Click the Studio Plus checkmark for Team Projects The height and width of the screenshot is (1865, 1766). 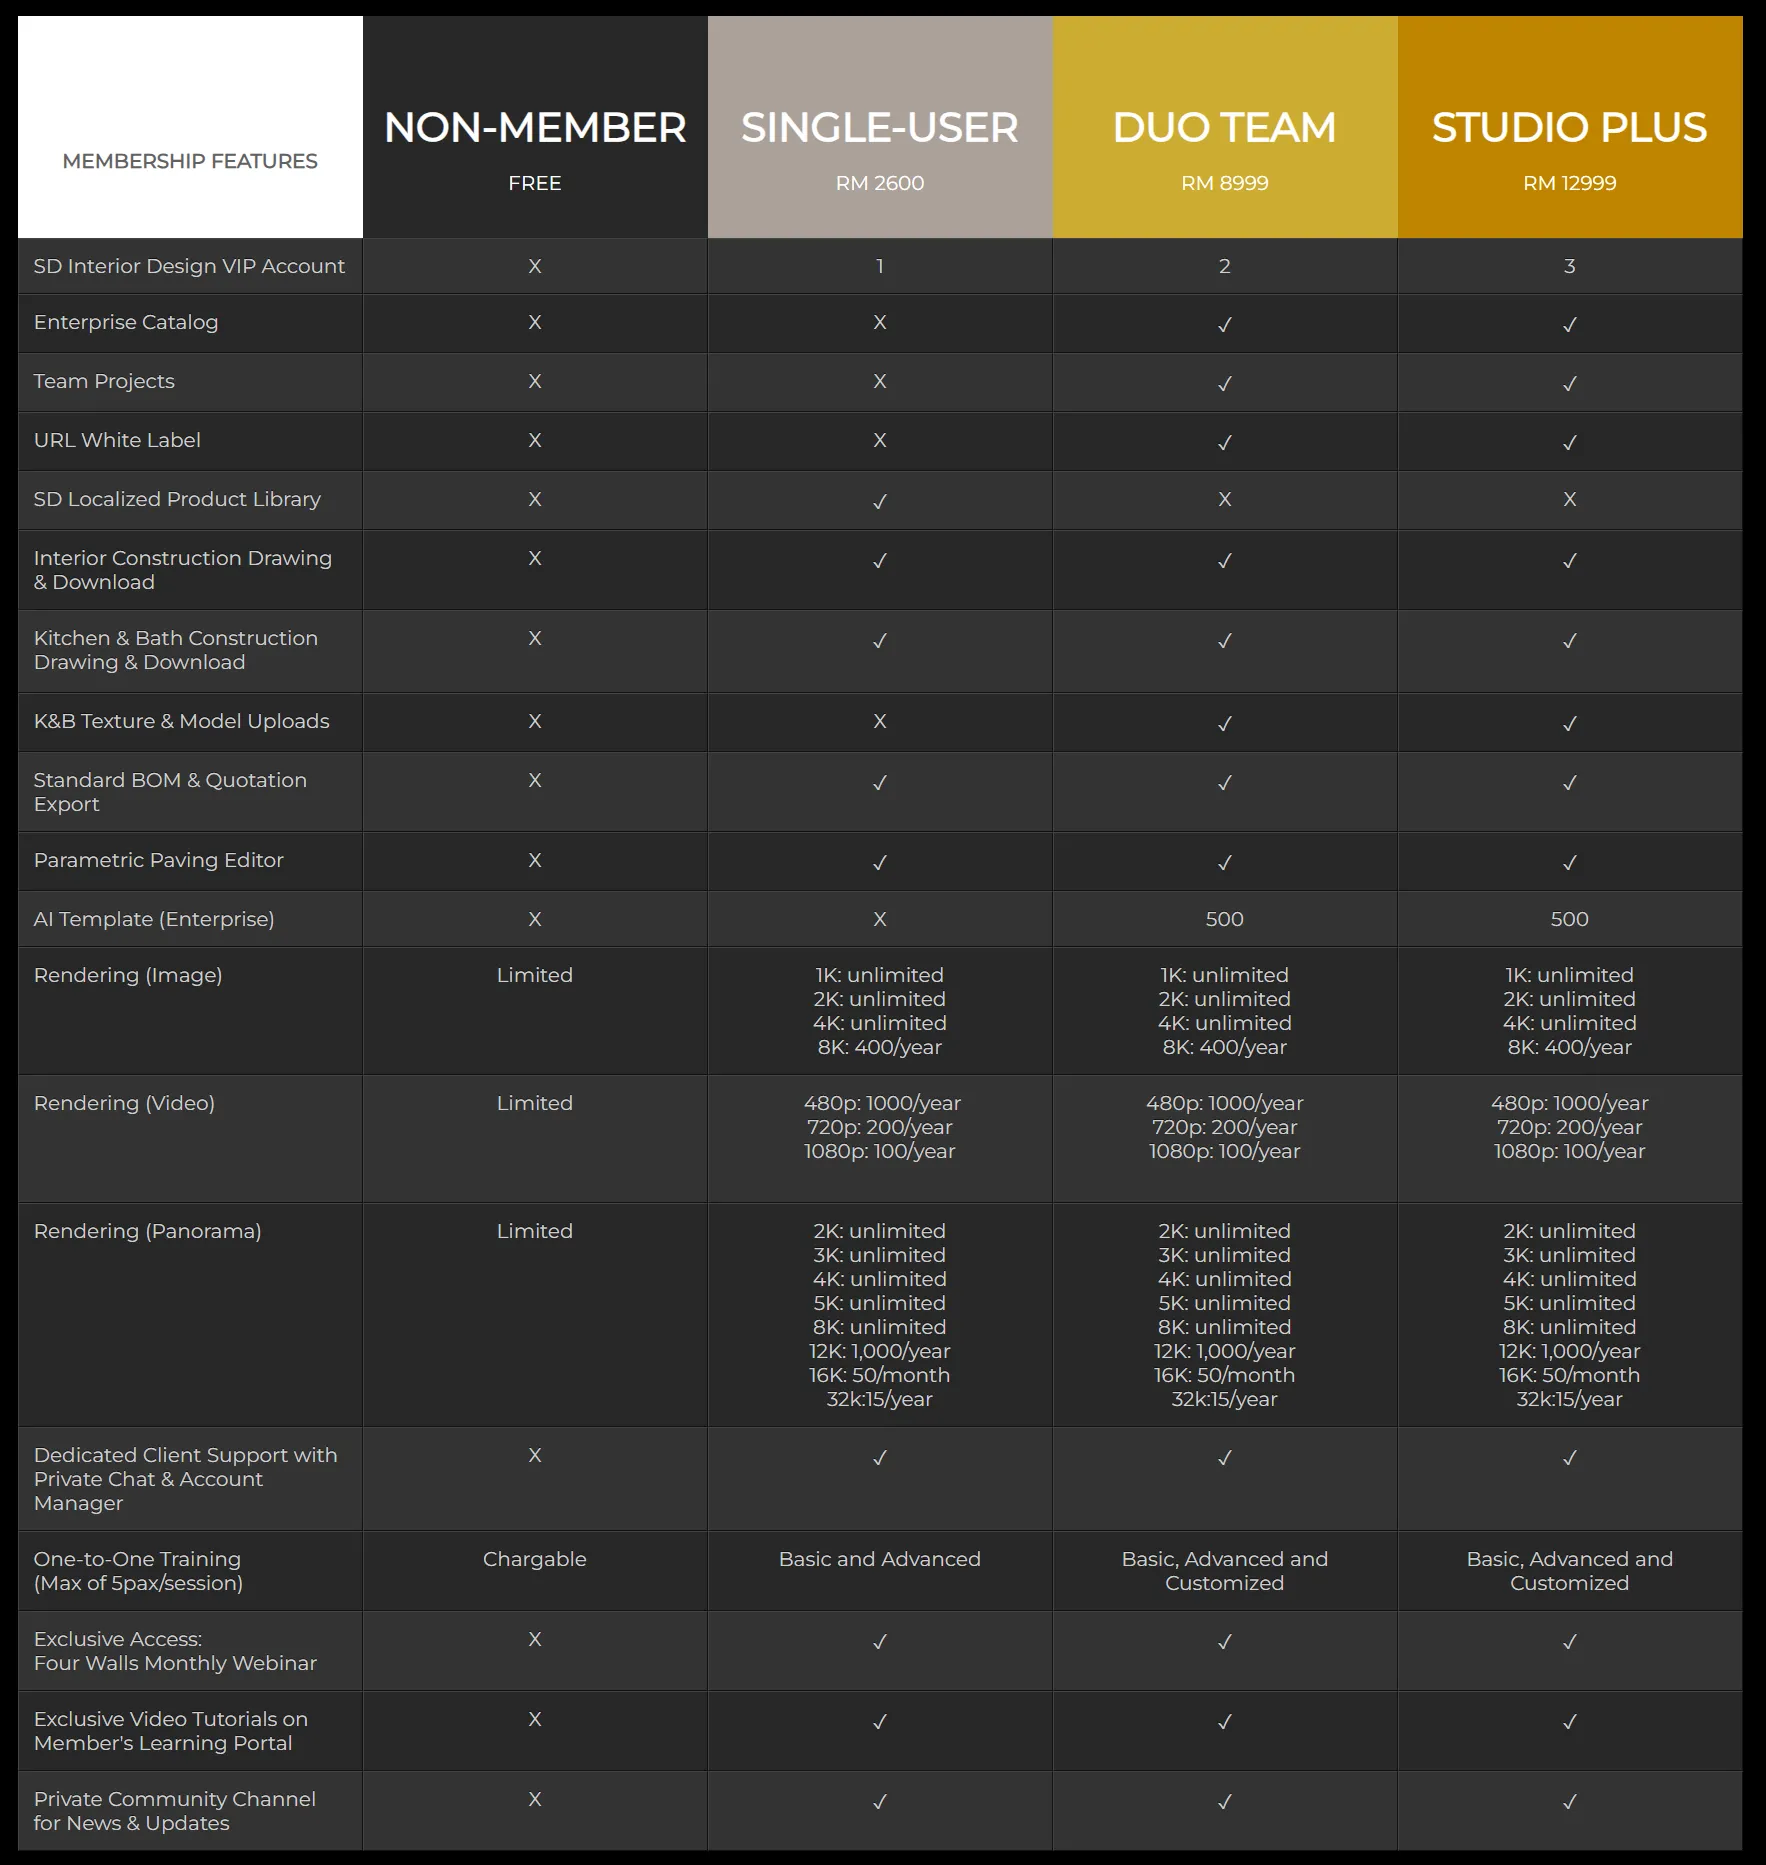click(x=1569, y=383)
